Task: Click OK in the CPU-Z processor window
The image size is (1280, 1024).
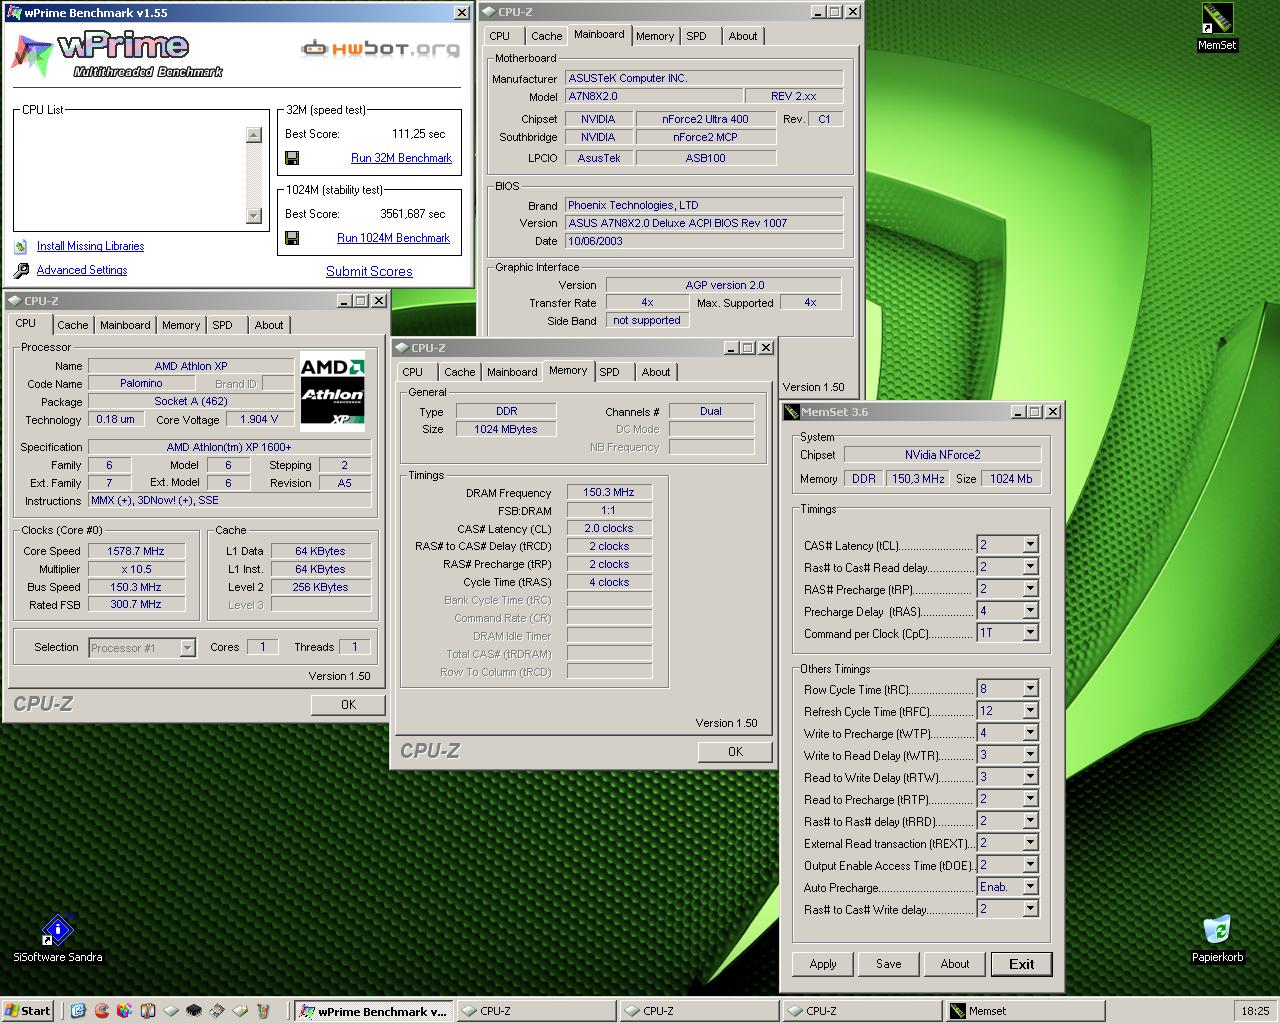Action: coord(348,704)
